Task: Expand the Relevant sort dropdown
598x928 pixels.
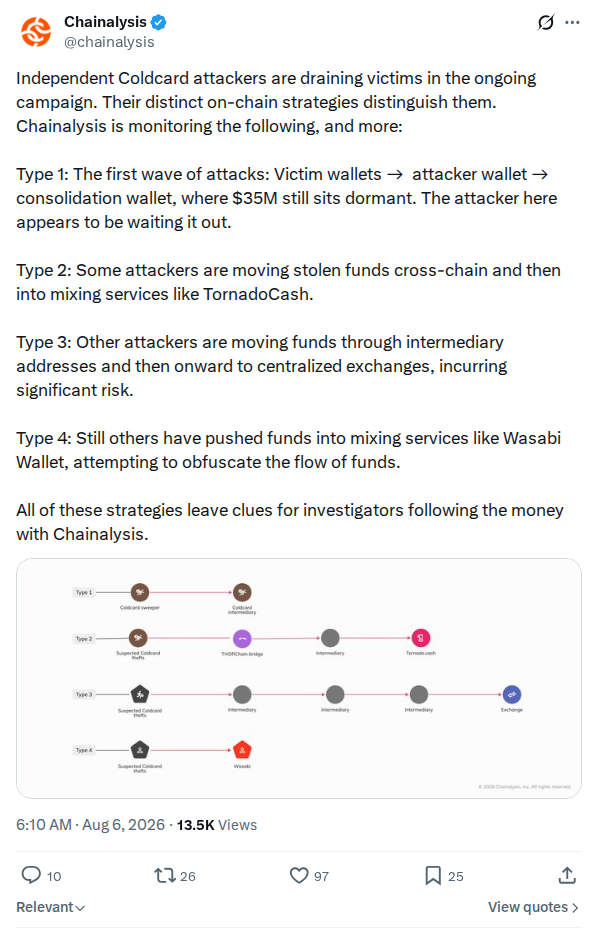Action: coord(50,907)
